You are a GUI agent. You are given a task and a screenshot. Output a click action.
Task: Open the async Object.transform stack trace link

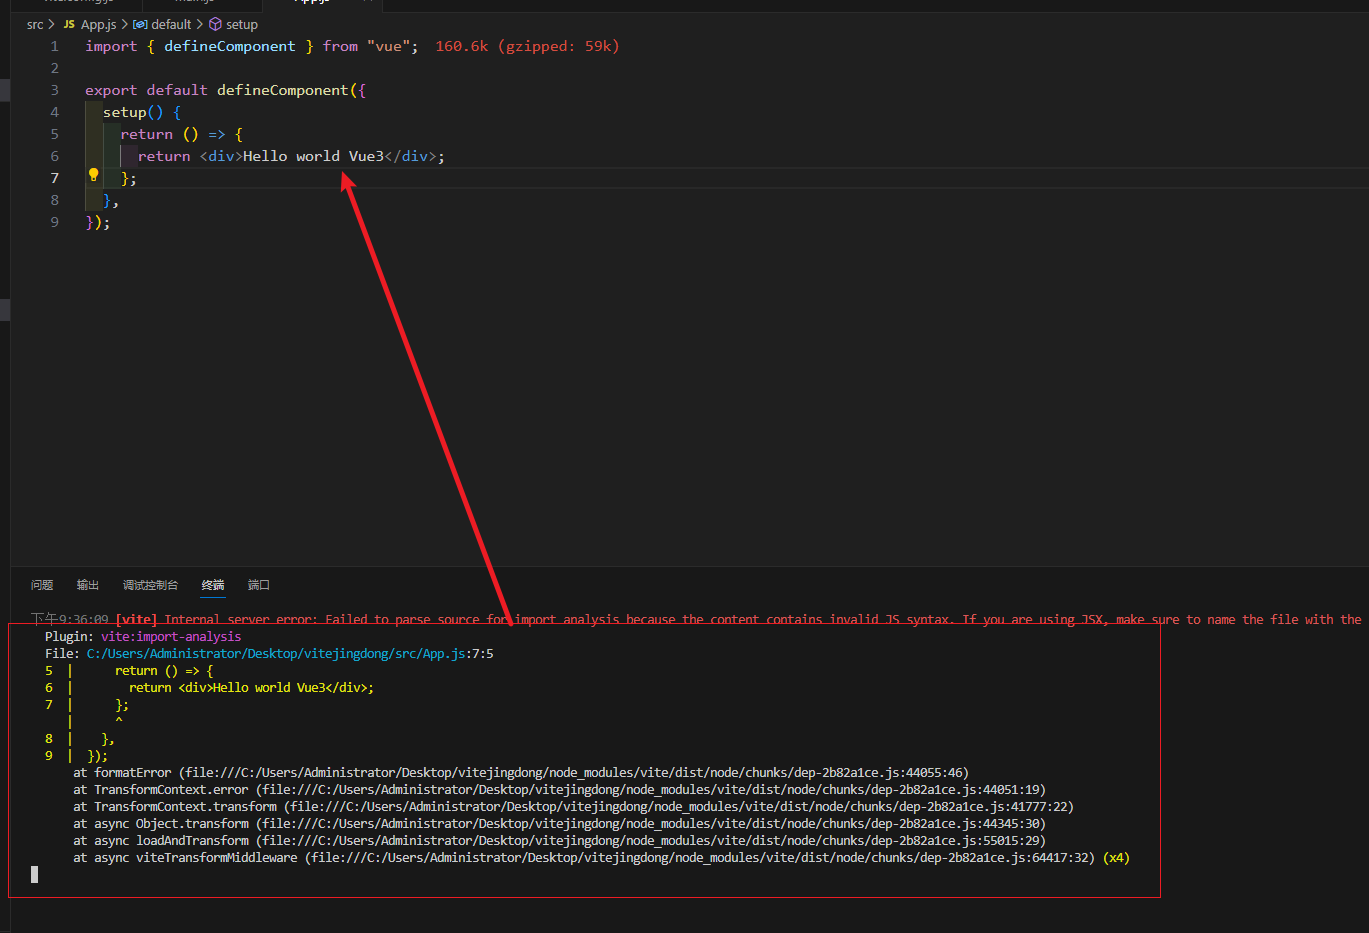coord(651,823)
